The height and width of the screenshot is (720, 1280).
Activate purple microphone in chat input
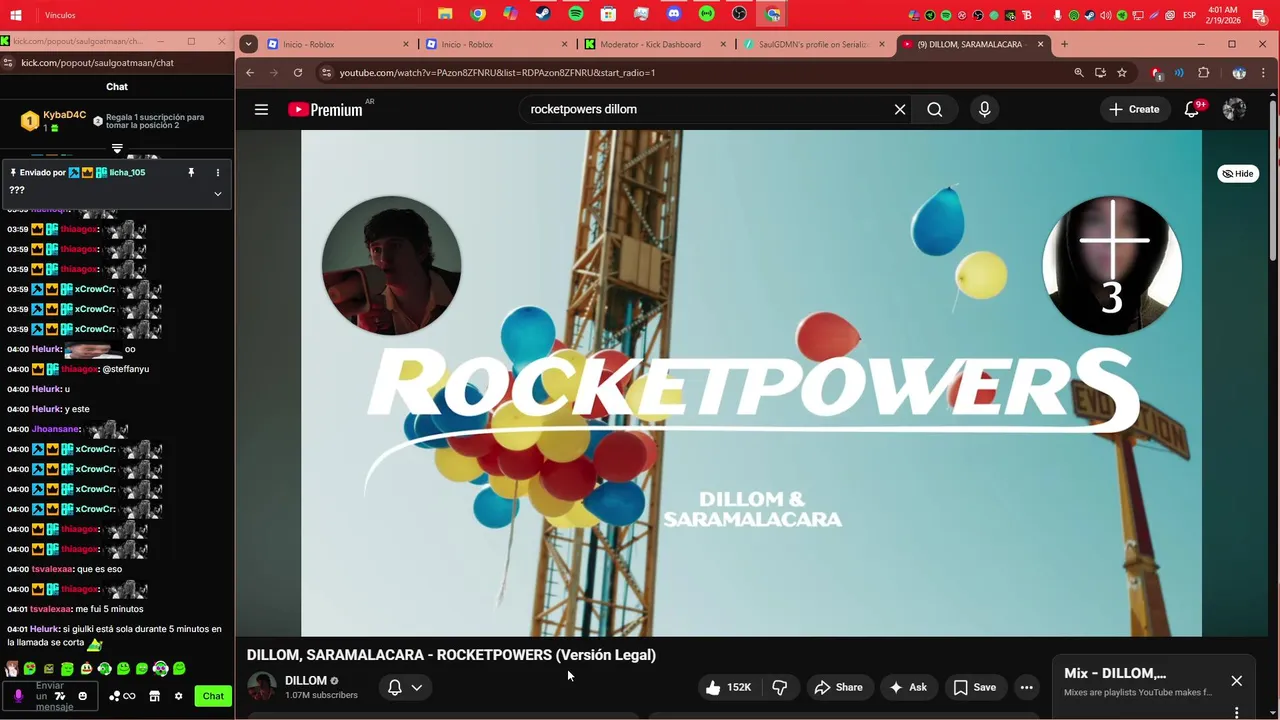coord(18,696)
